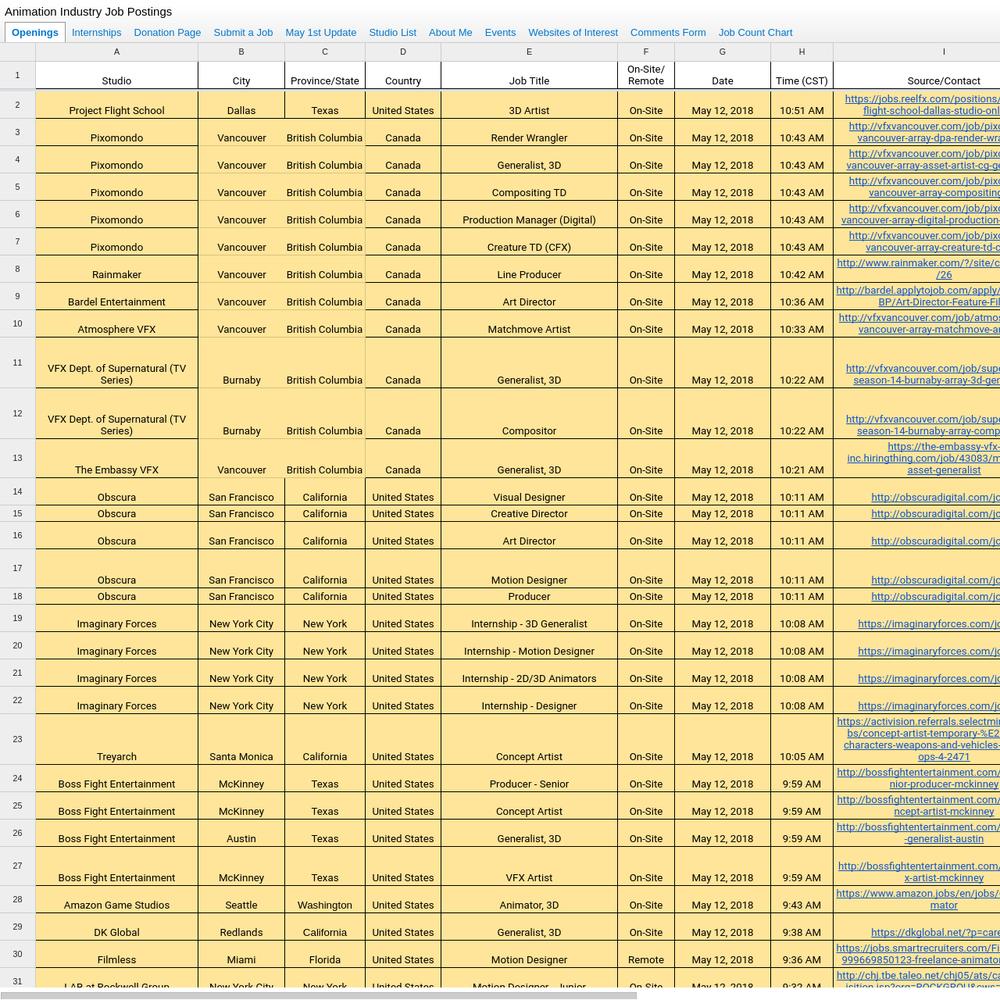Open the Donation Page tab
1000x1000 pixels.
167,33
